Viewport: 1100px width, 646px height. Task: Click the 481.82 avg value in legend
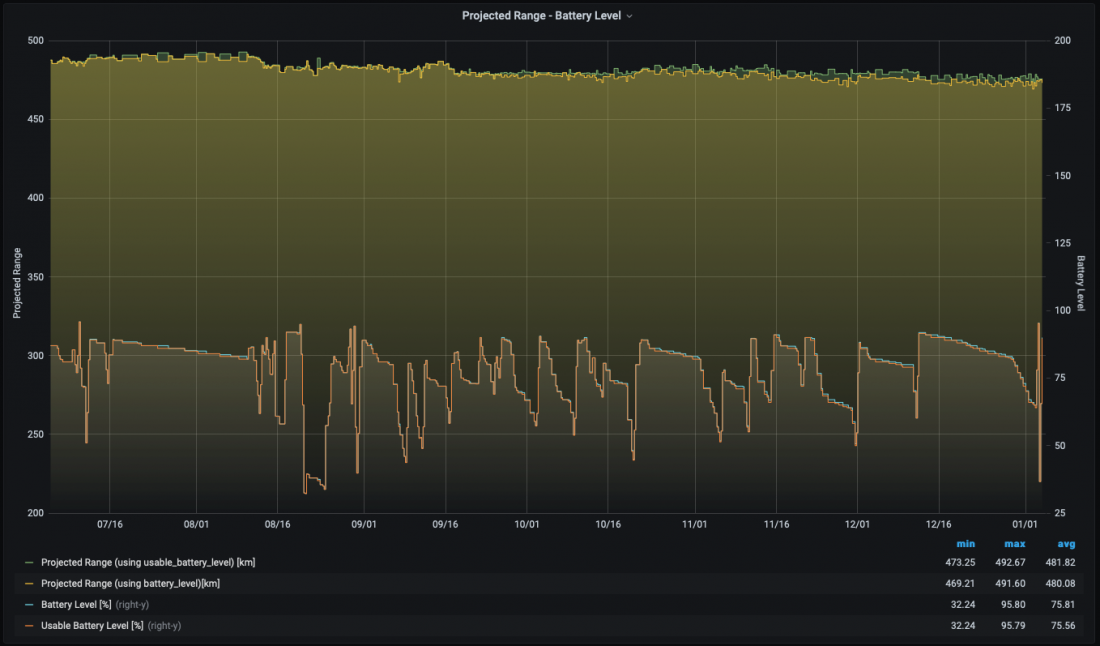coord(1062,563)
